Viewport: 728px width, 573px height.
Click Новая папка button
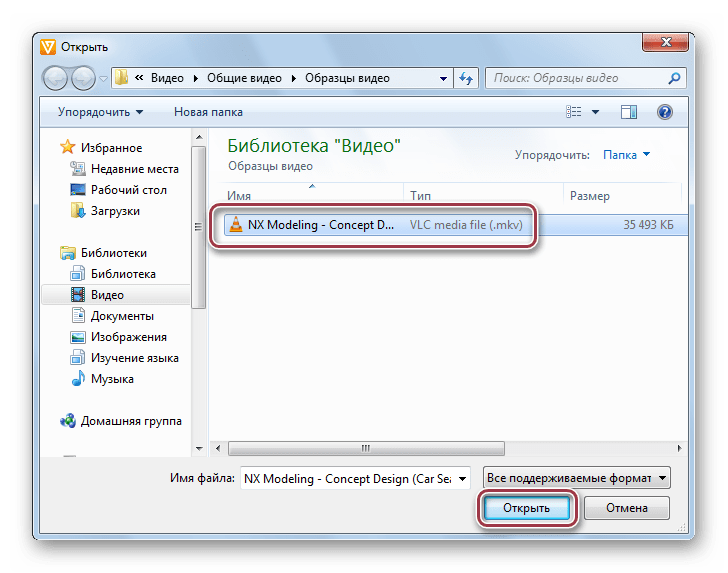coord(208,112)
